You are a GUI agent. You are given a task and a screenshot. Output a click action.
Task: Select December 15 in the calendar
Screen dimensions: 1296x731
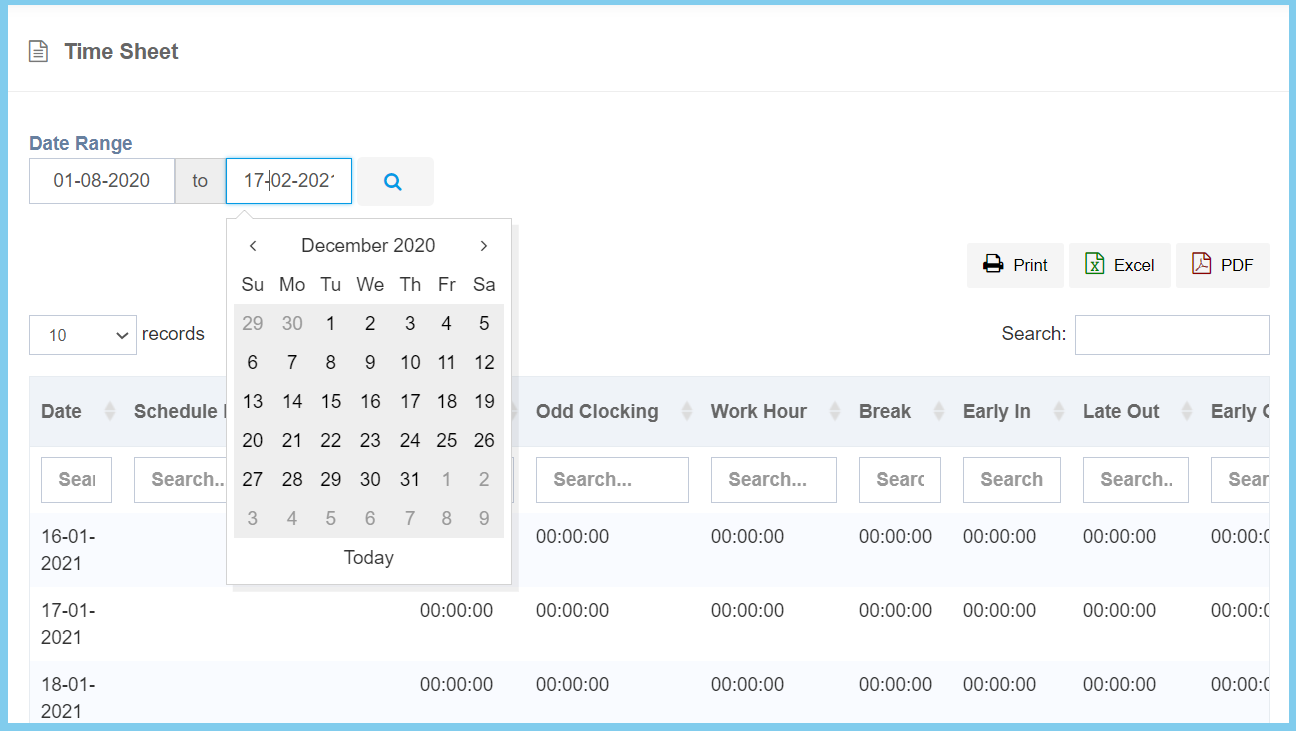331,402
